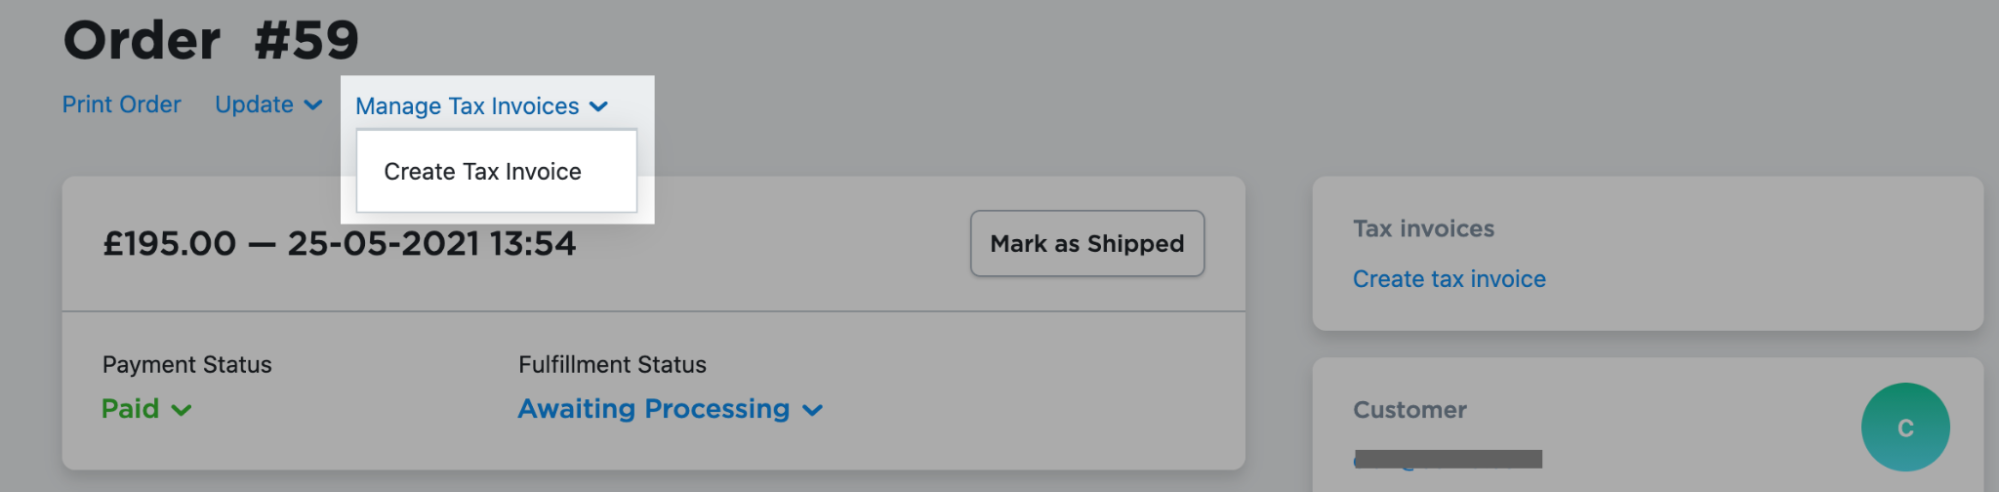Click the Fulfillment Status label
1999x492 pixels.
click(612, 365)
